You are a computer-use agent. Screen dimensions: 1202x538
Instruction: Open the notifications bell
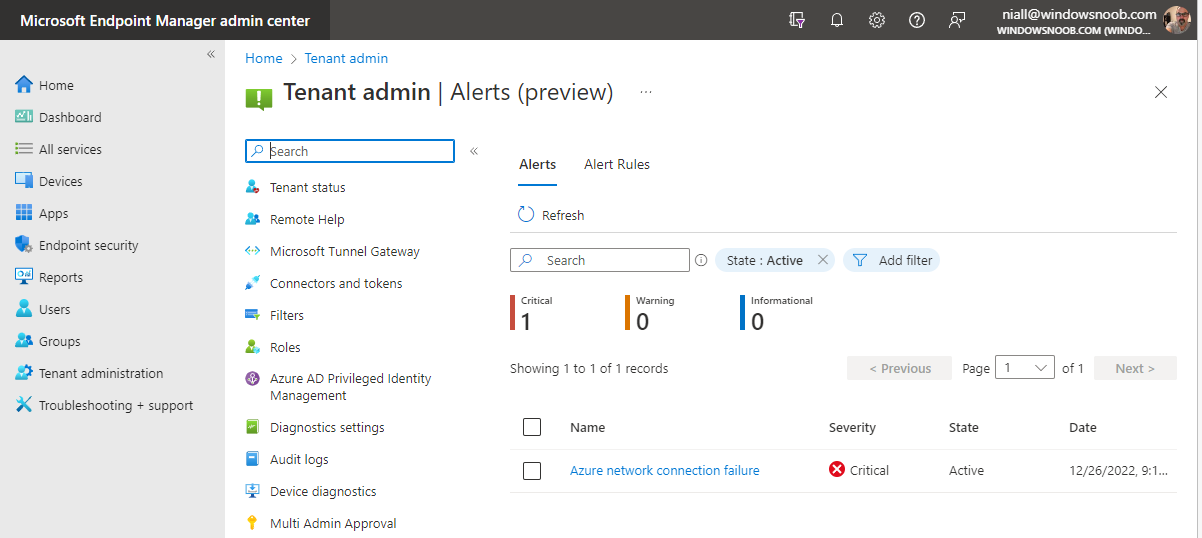click(x=837, y=20)
